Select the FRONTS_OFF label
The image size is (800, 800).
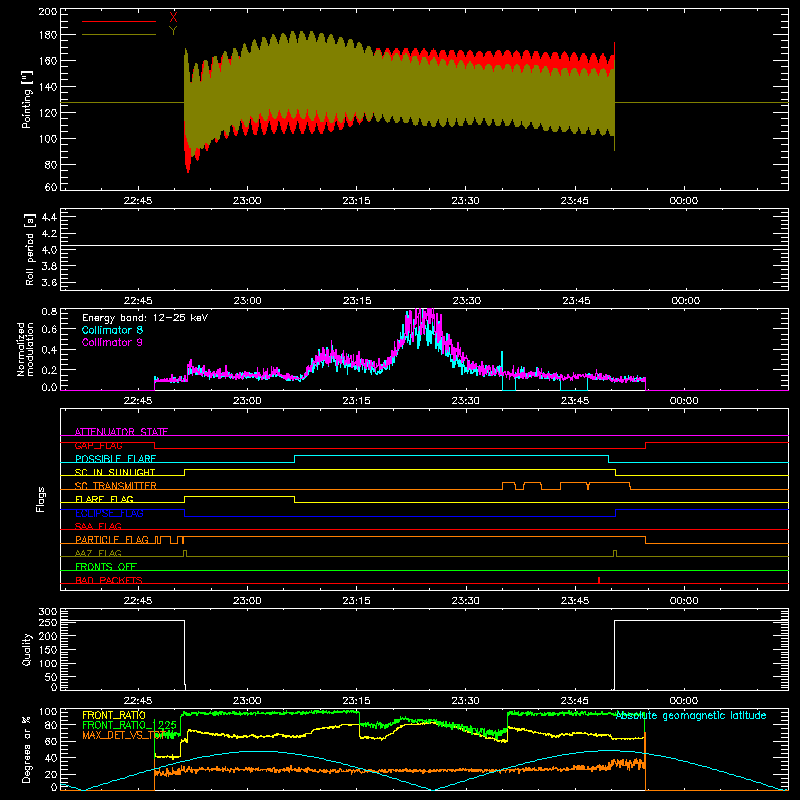(106, 566)
